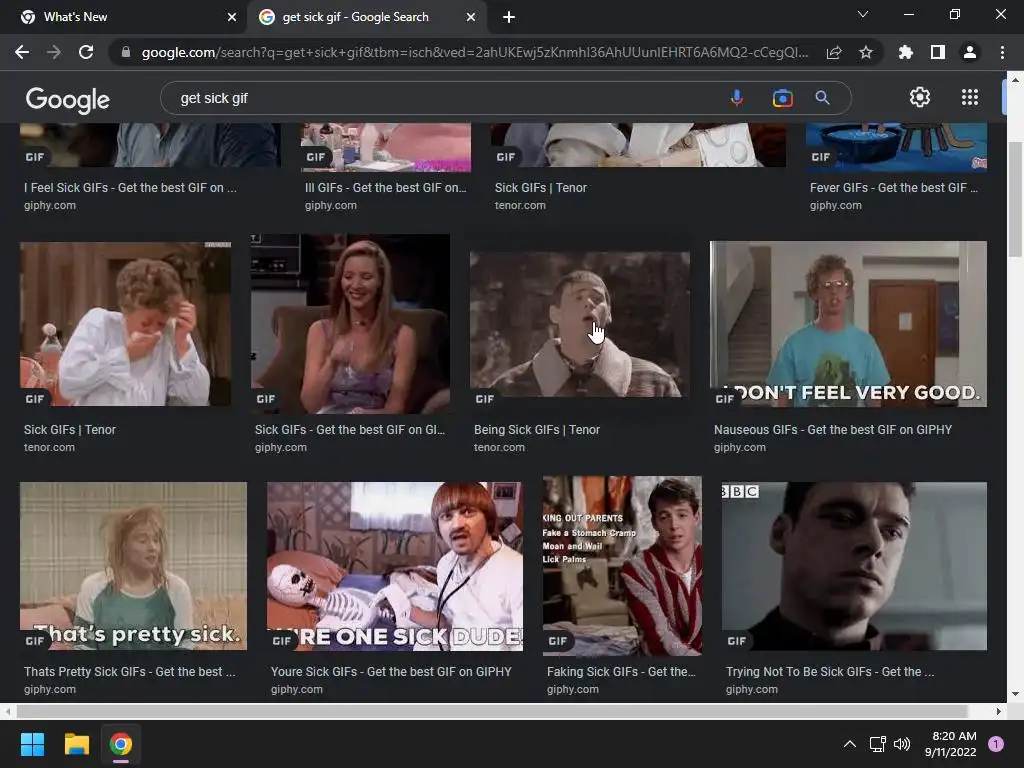Open the Fever GIFs result link

(x=893, y=187)
